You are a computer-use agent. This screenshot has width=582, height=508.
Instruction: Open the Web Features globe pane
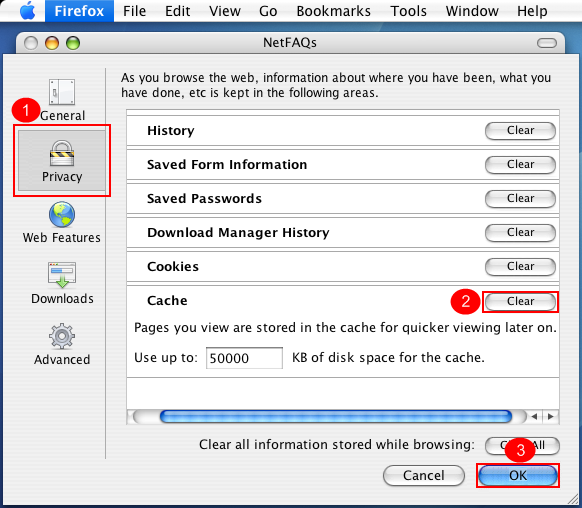click(62, 223)
